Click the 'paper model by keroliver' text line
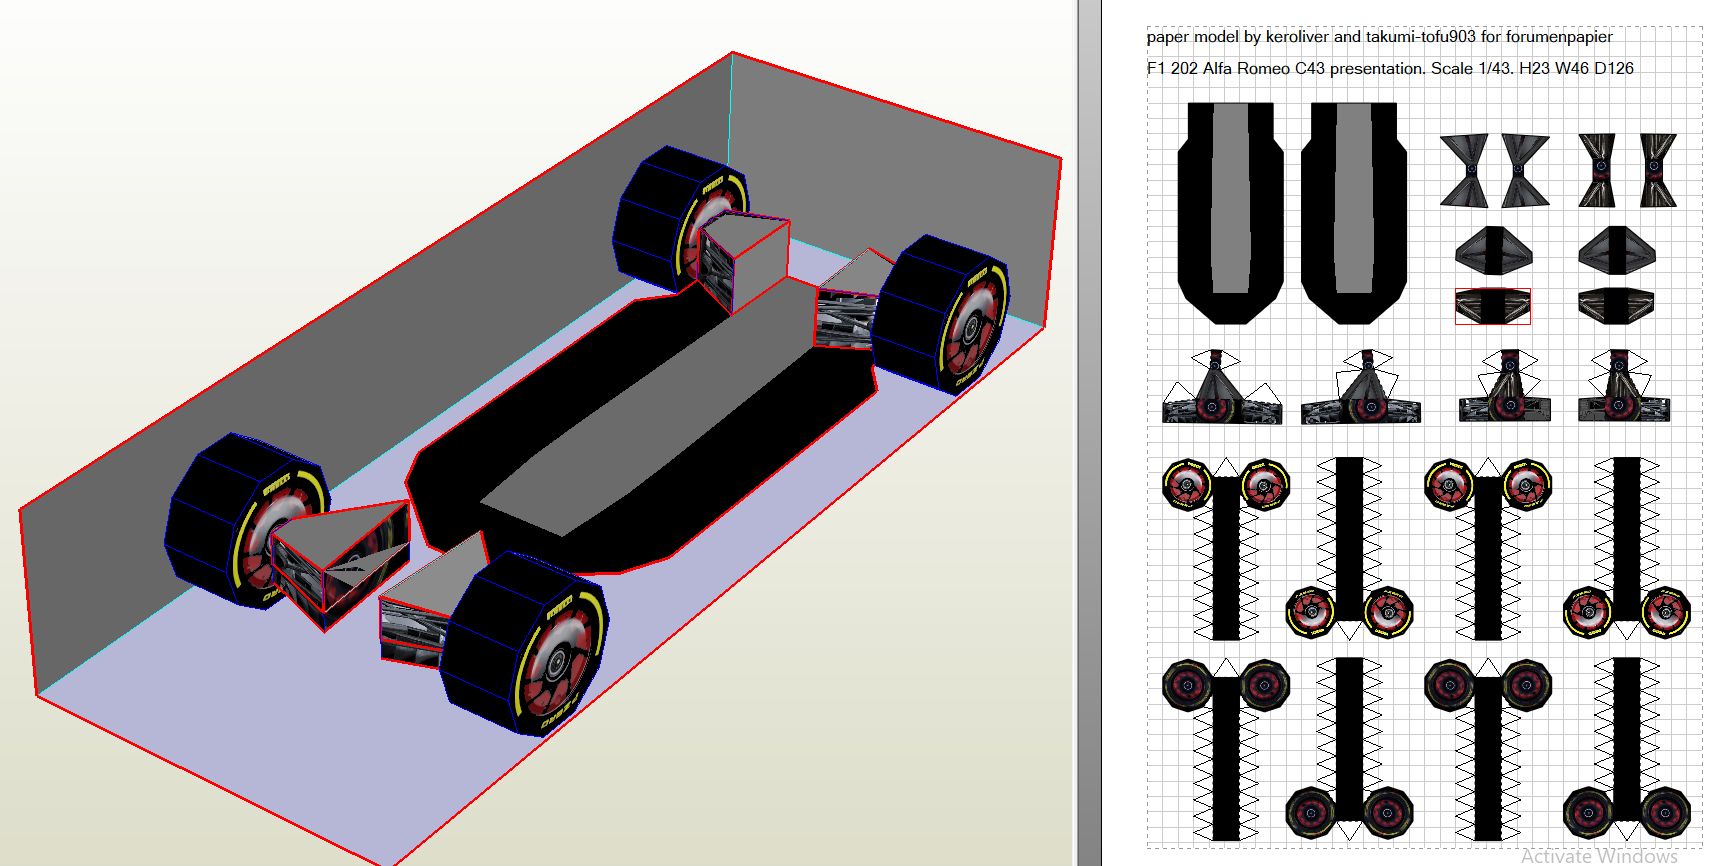 (x=1378, y=37)
